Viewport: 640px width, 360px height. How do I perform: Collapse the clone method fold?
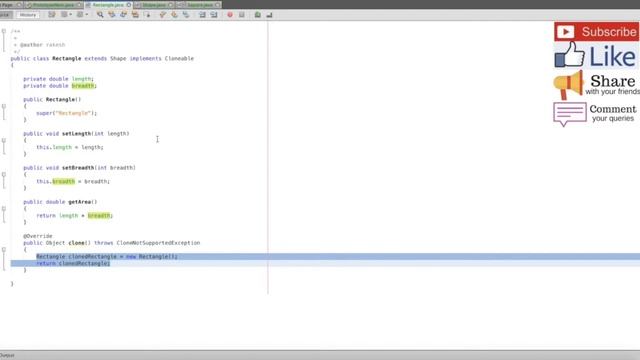pos(4,249)
